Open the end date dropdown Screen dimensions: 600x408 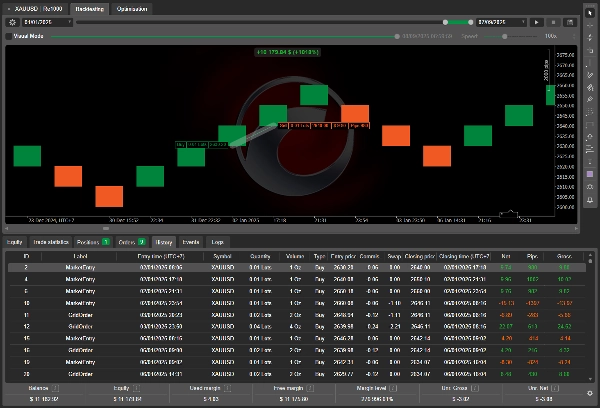(x=500, y=21)
